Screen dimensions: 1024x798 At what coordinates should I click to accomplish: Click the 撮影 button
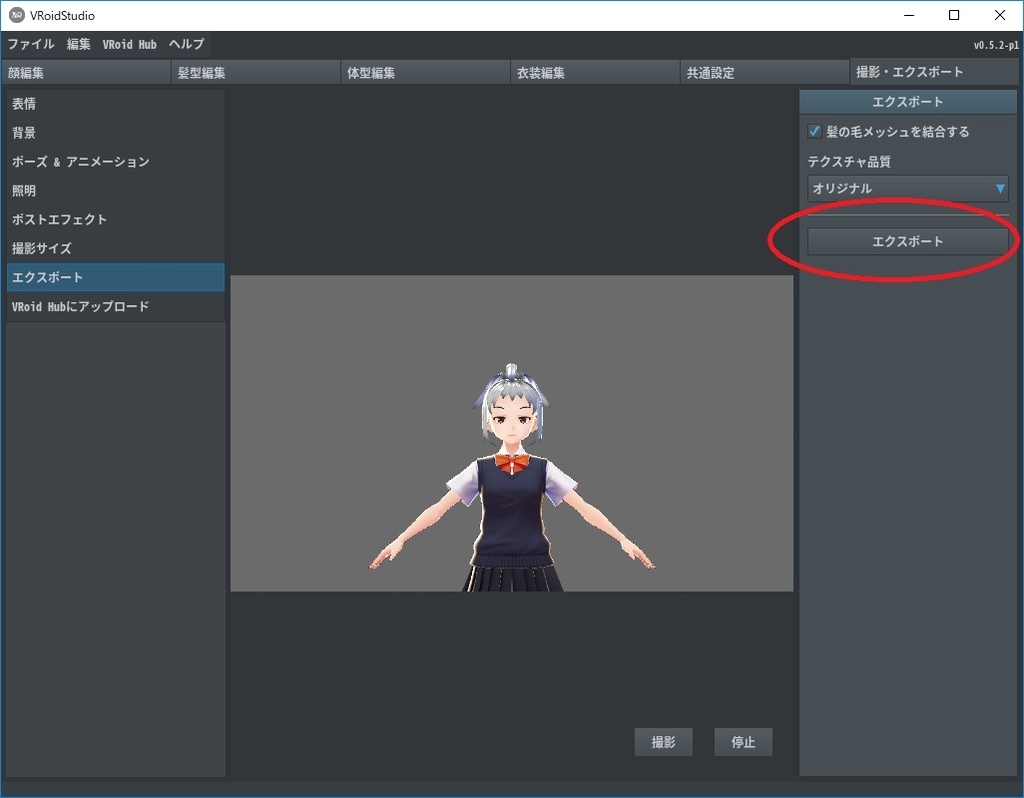click(664, 742)
